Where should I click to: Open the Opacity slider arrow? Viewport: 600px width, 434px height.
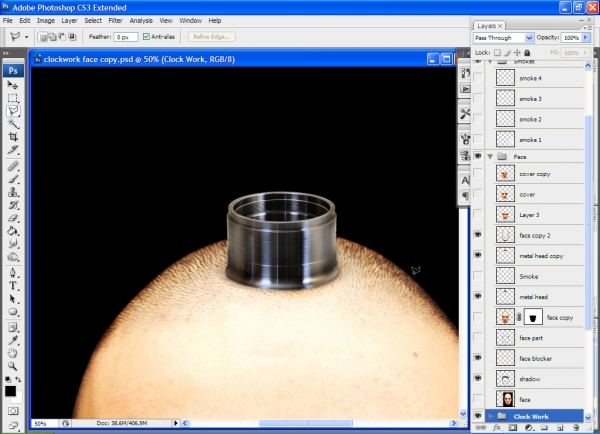pos(585,38)
